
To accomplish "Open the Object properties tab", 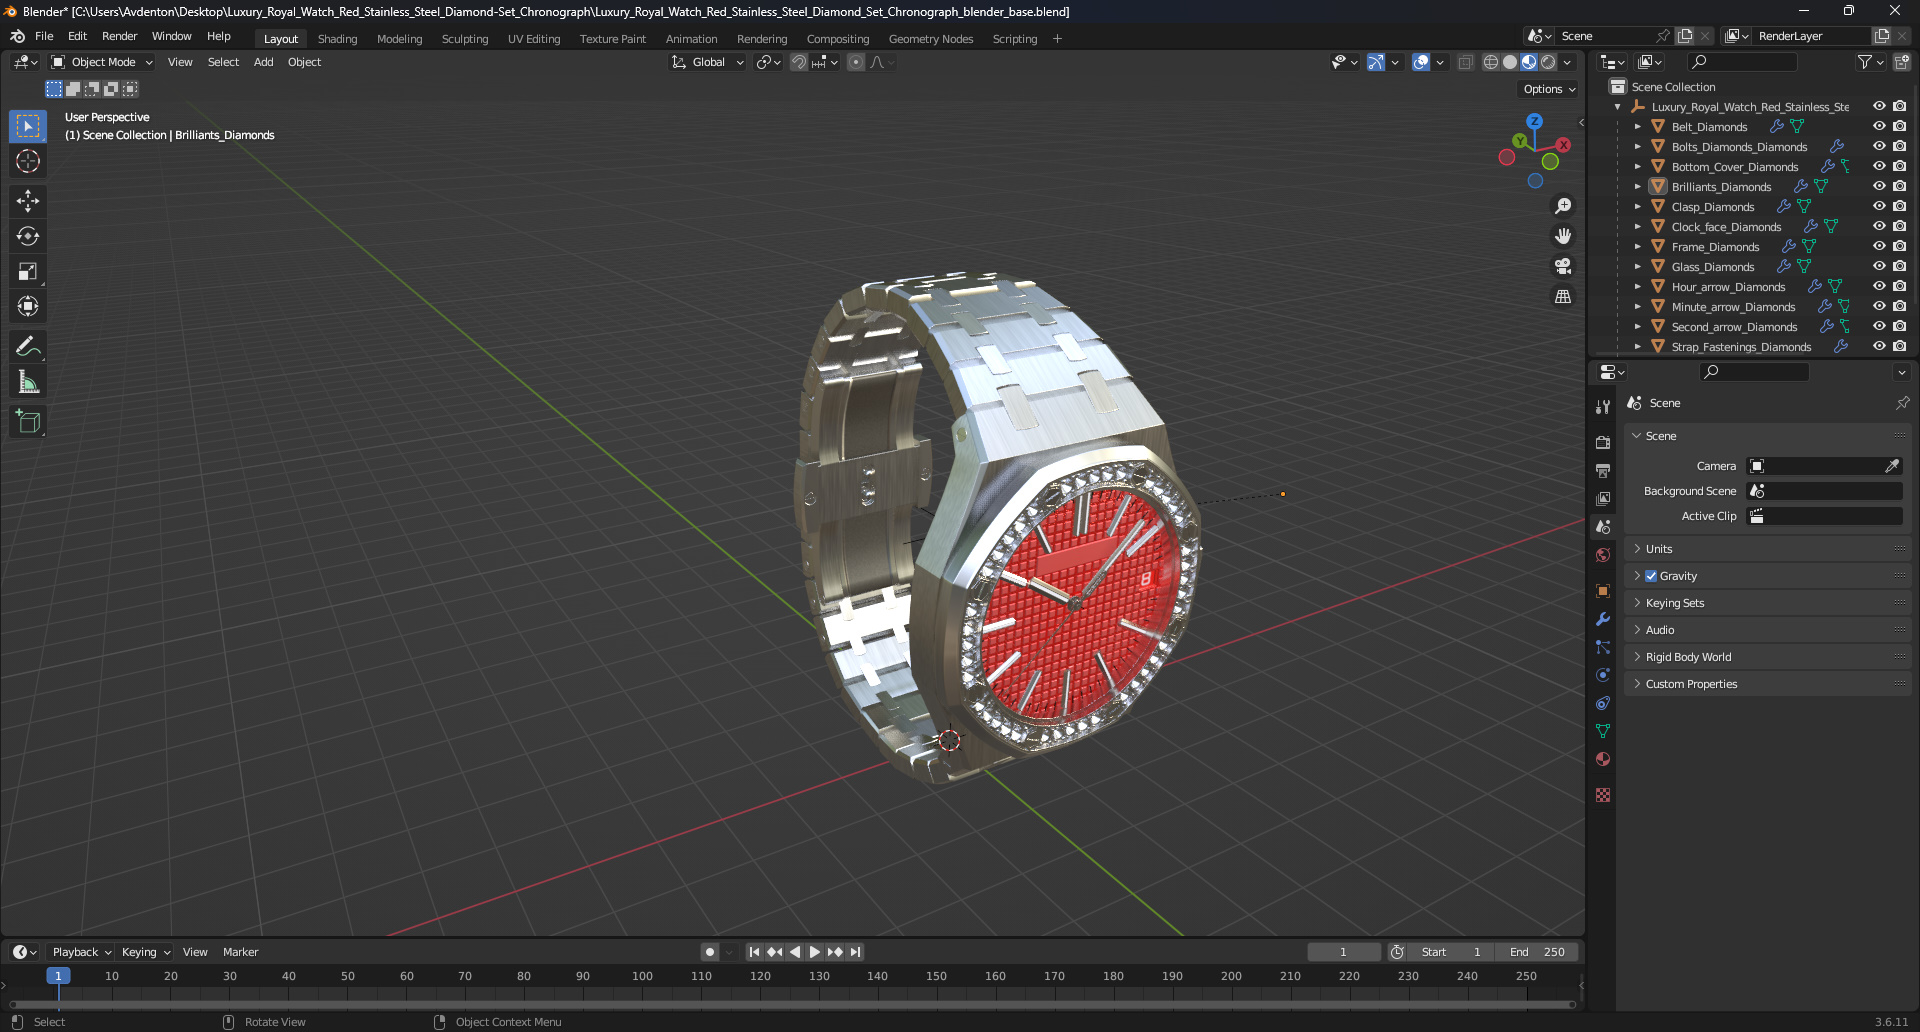I will (x=1603, y=591).
